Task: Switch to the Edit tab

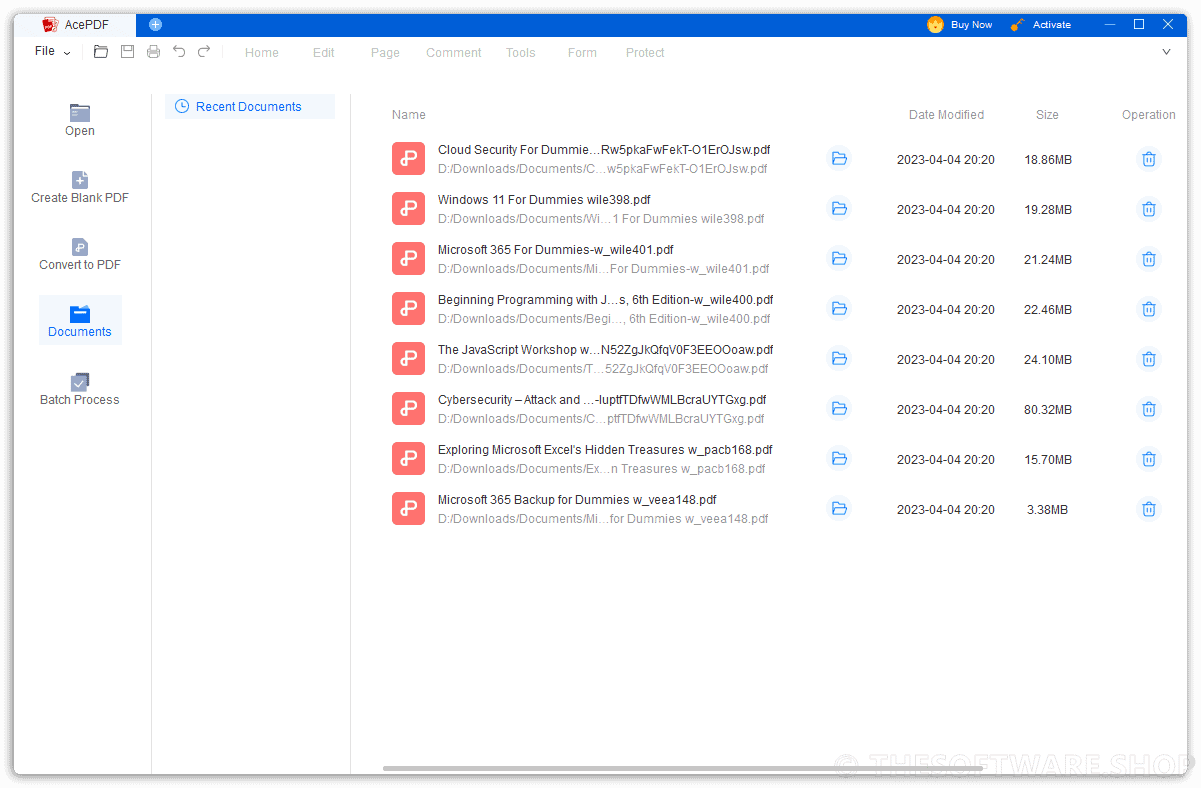Action: [324, 53]
